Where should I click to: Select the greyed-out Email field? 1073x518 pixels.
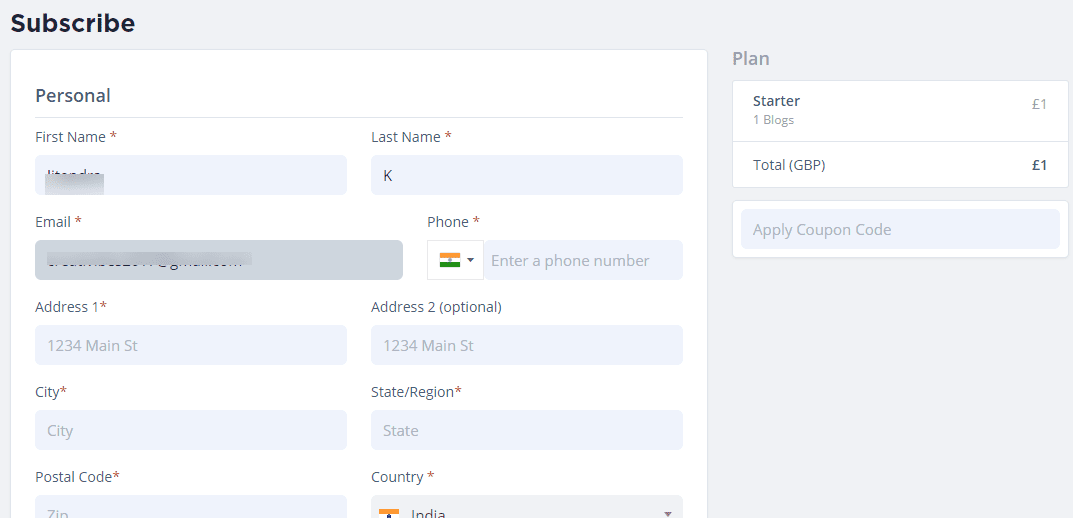tap(218, 260)
